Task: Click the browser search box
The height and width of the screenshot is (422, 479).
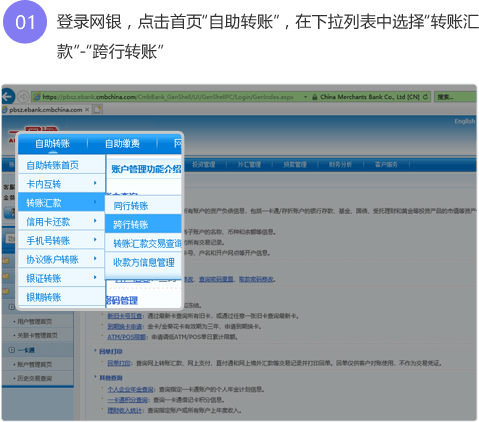Action: pos(456,97)
